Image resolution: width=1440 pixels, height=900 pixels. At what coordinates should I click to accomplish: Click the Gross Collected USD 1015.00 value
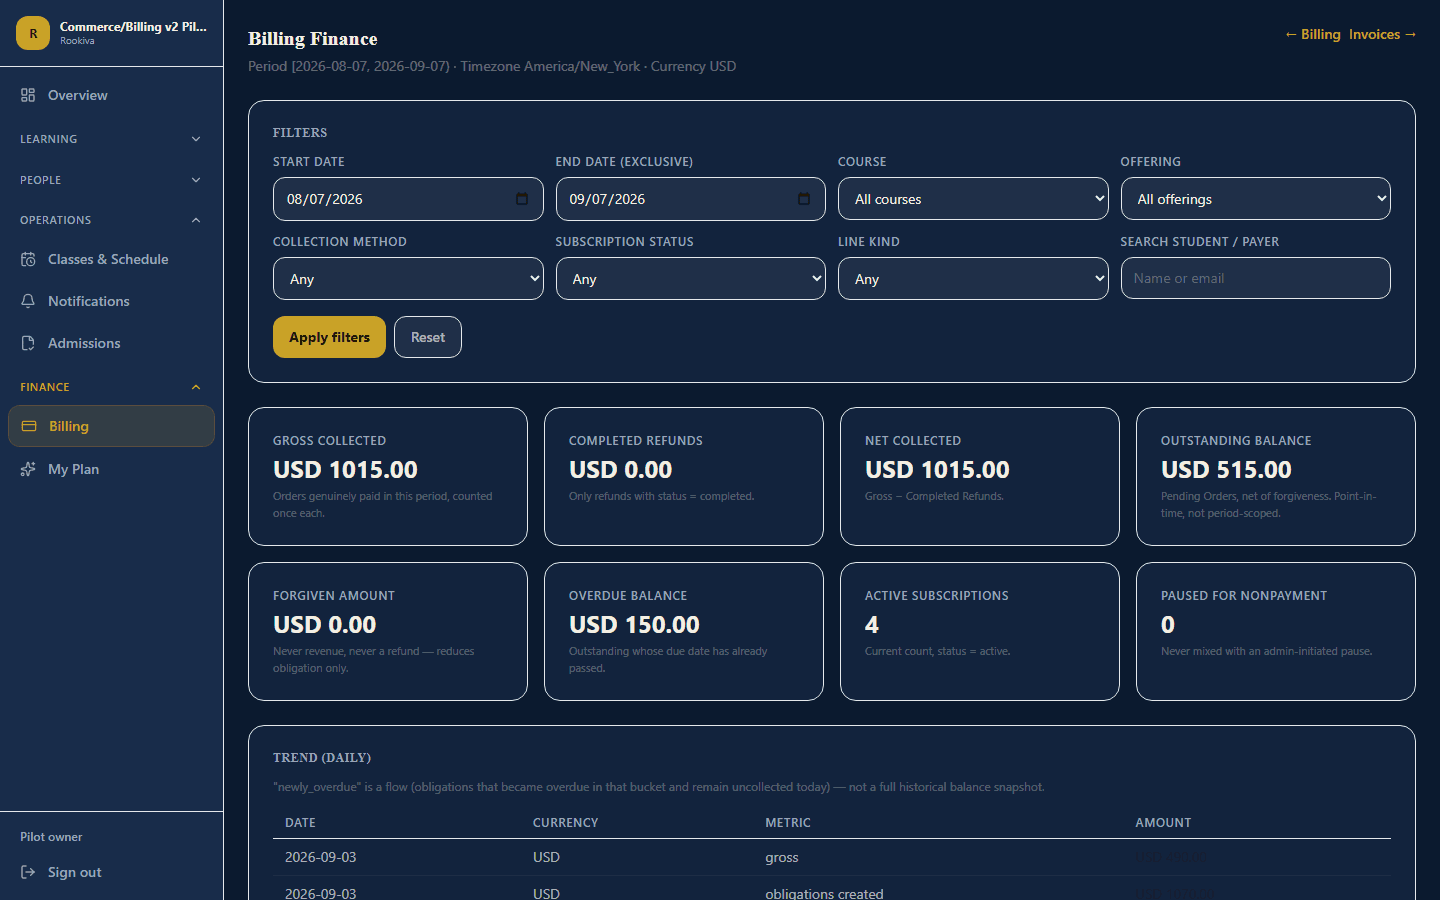pyautogui.click(x=345, y=470)
